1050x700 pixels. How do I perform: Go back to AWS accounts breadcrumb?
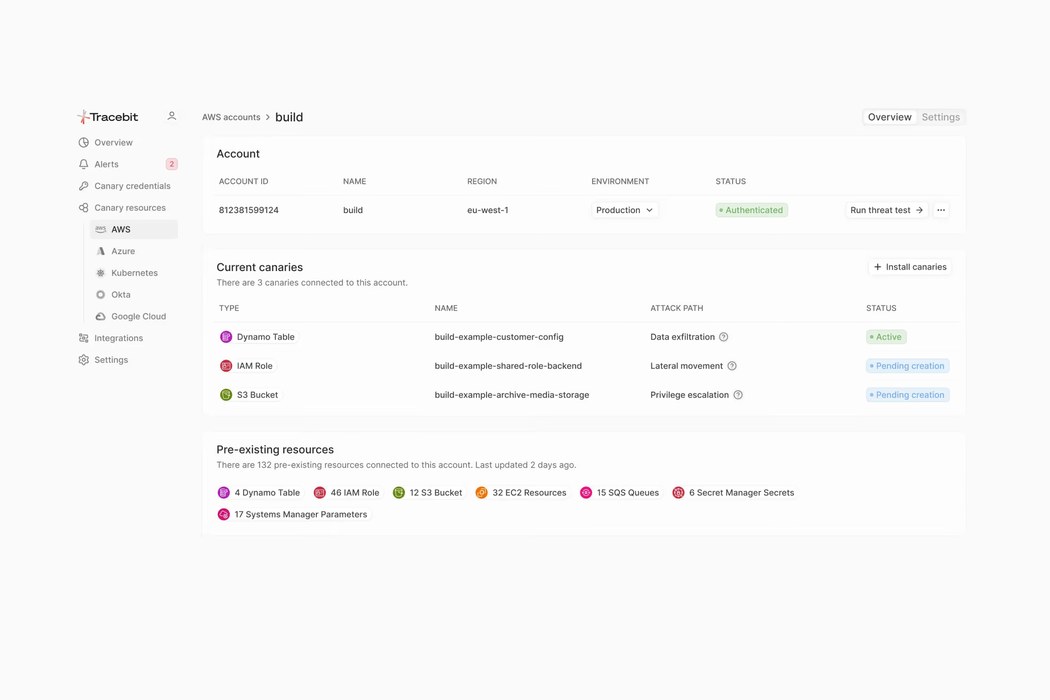(x=231, y=117)
